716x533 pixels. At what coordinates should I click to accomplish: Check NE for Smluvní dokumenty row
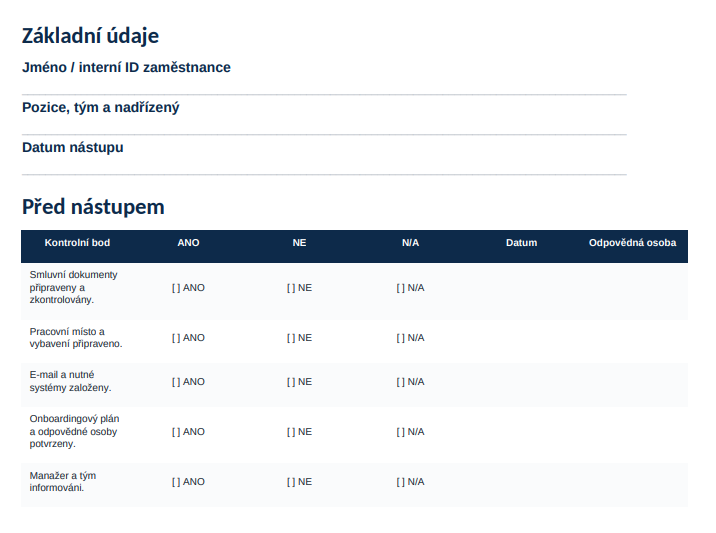[299, 288]
